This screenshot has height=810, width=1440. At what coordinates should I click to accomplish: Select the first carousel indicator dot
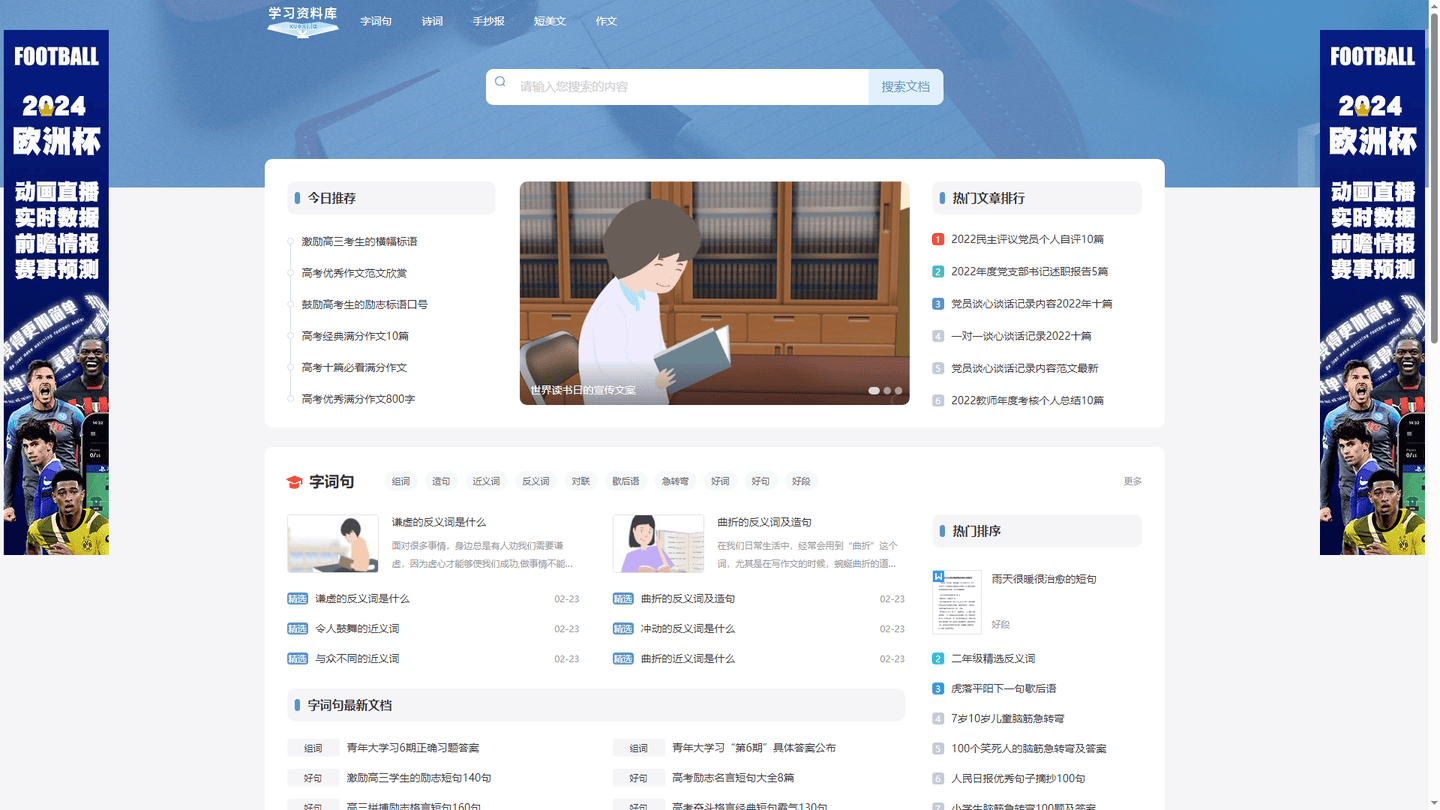(874, 391)
